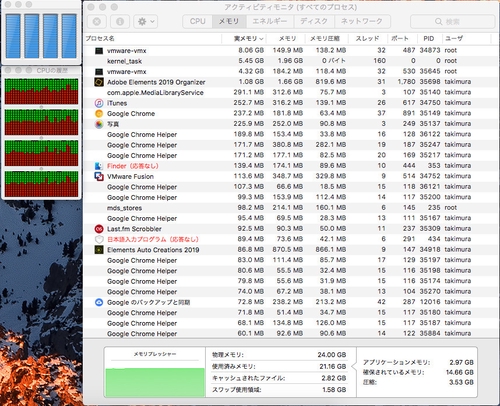
Task: Click the 写真 (Photos) app icon
Action: 99,124
